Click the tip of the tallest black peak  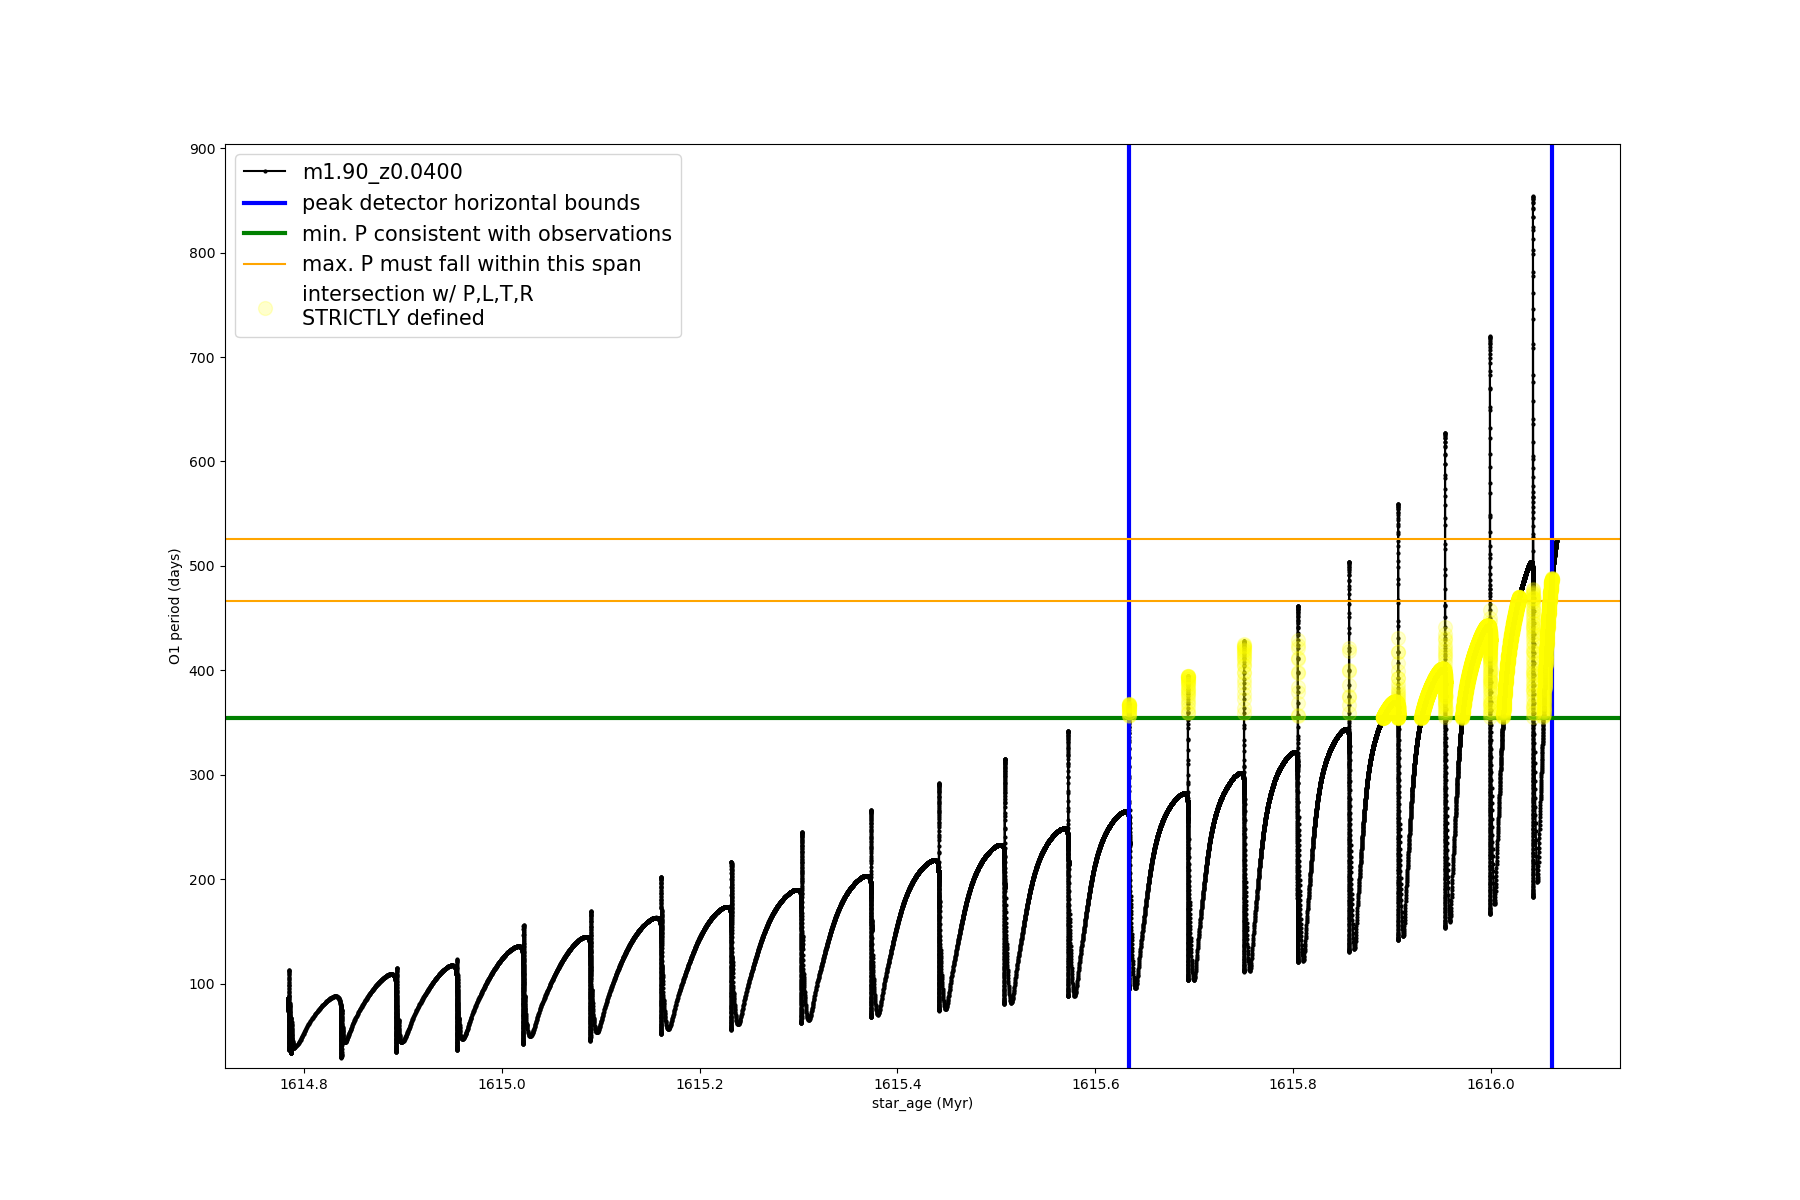tap(1533, 197)
